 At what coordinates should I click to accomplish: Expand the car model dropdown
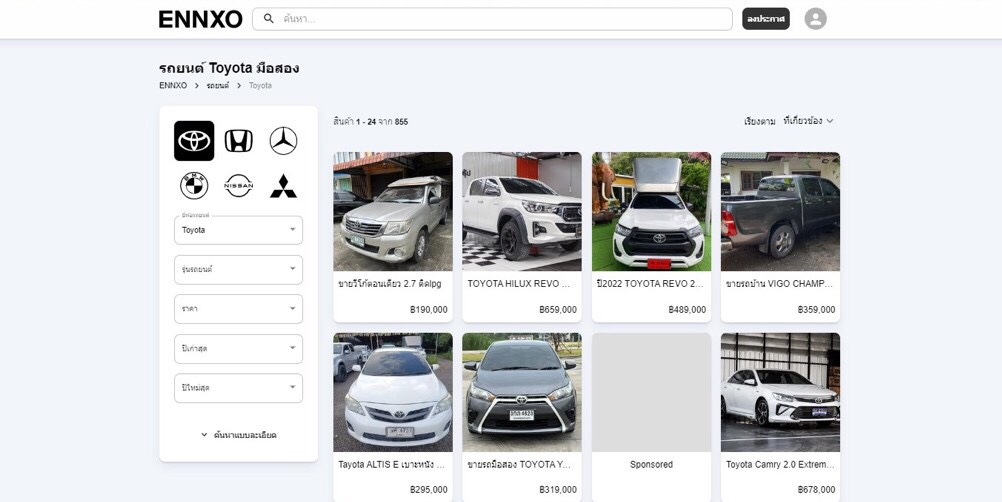tap(238, 269)
